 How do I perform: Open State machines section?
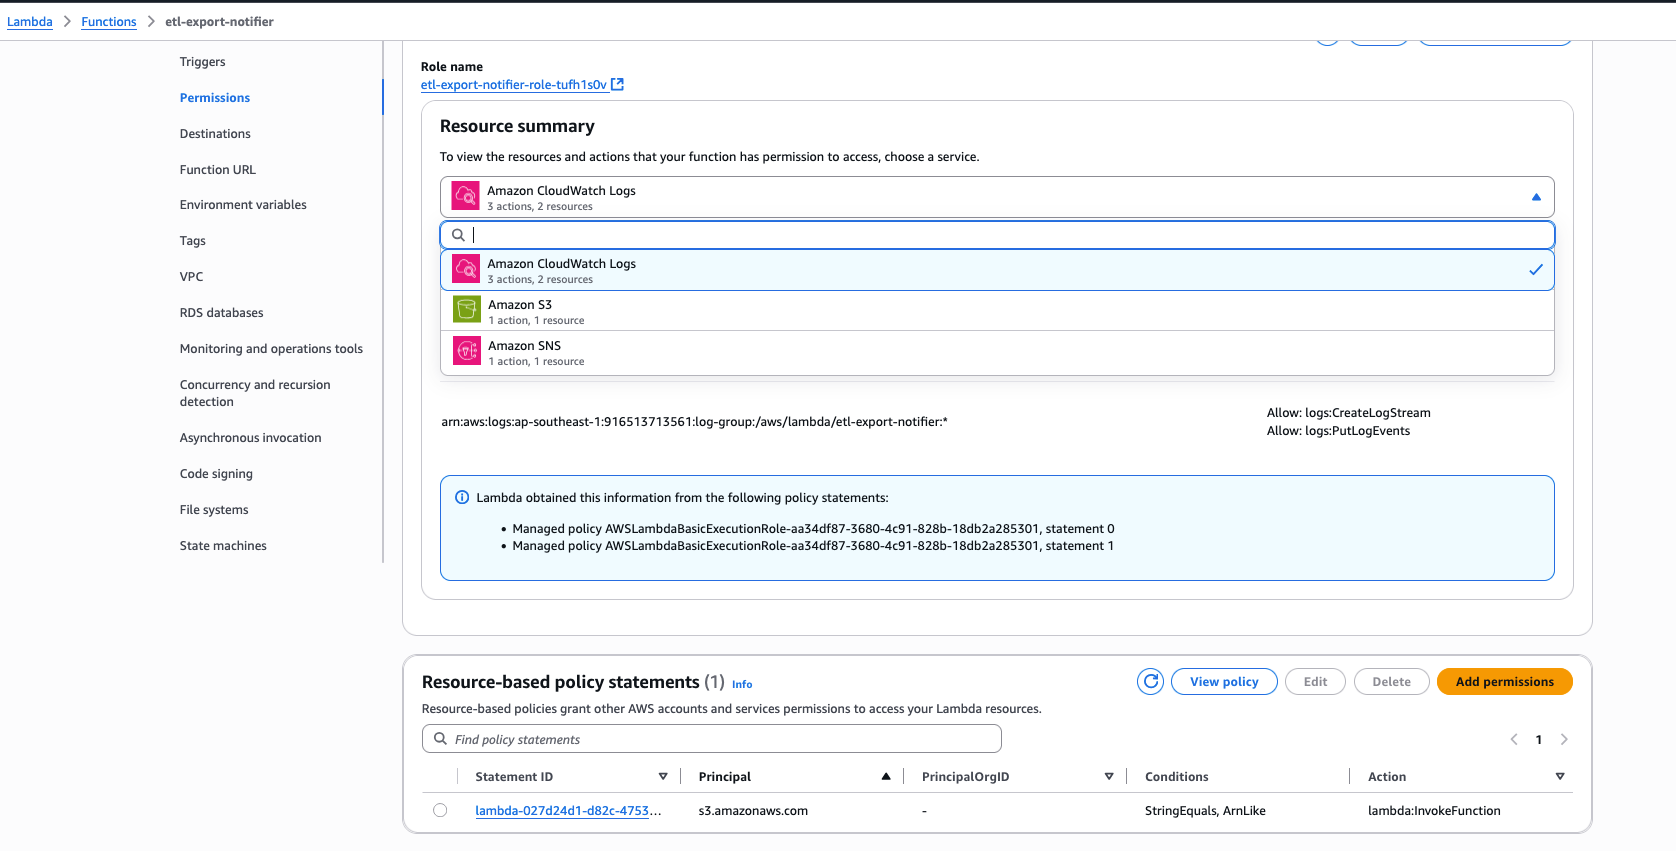coord(223,546)
